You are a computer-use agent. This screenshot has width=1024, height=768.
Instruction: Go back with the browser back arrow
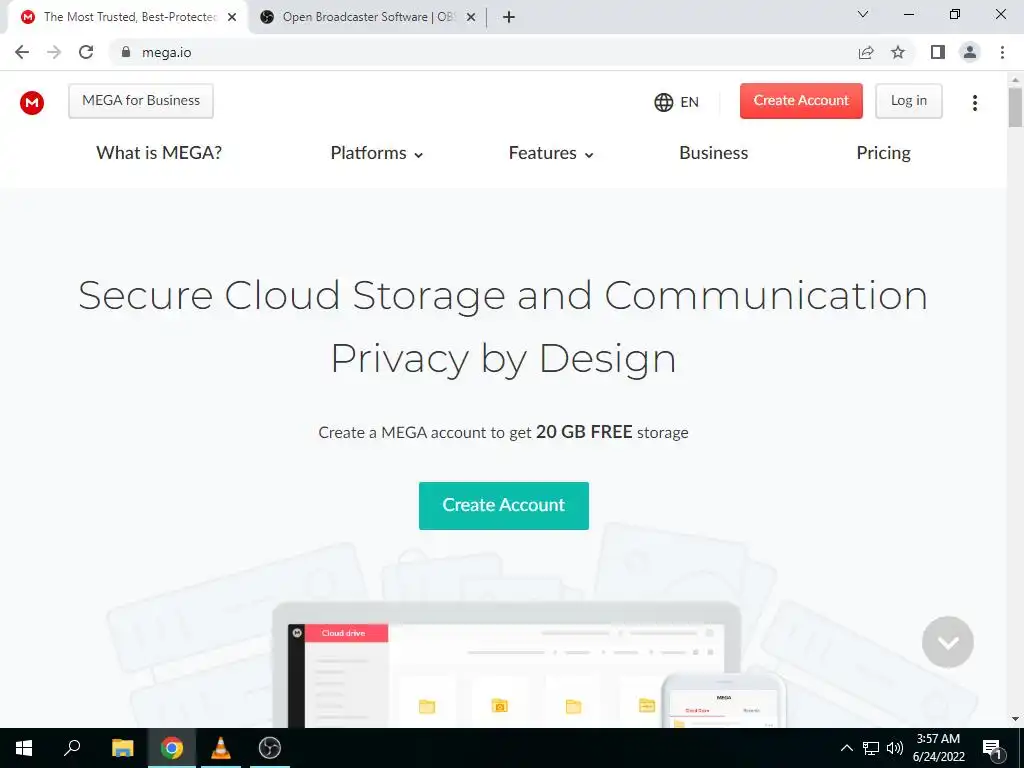tap(22, 52)
